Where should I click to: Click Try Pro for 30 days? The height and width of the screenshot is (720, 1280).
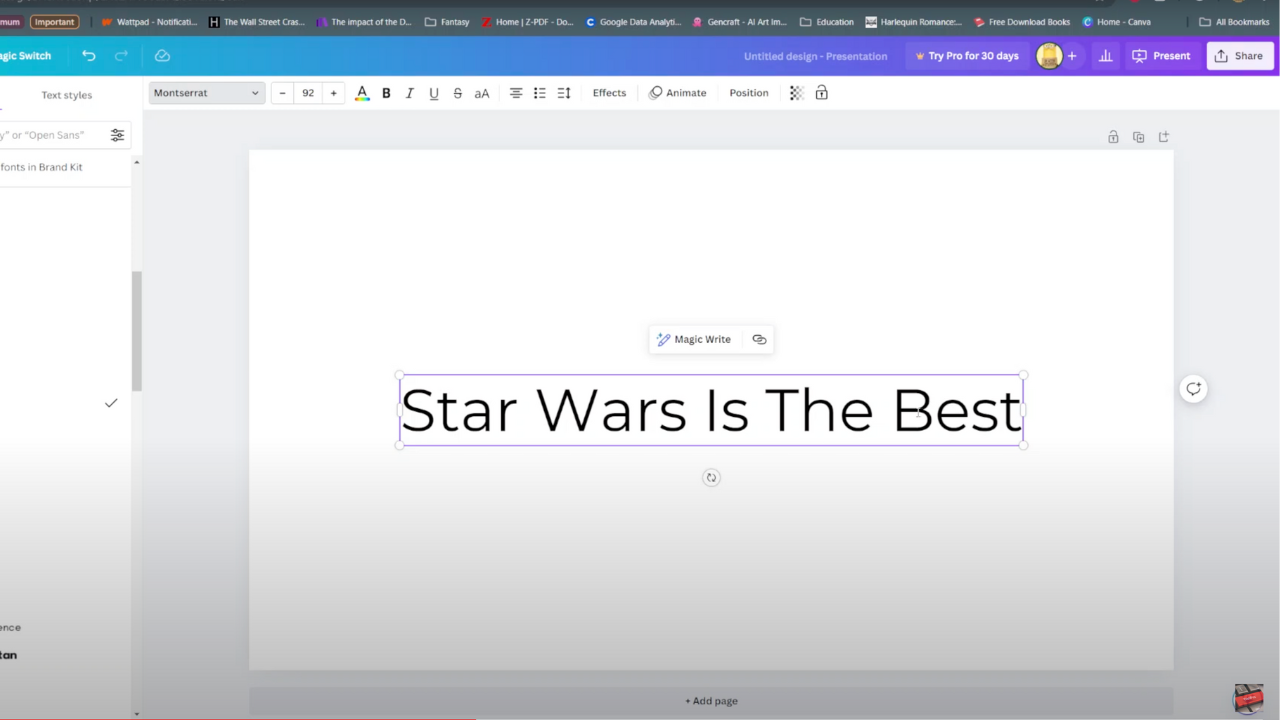tap(966, 56)
